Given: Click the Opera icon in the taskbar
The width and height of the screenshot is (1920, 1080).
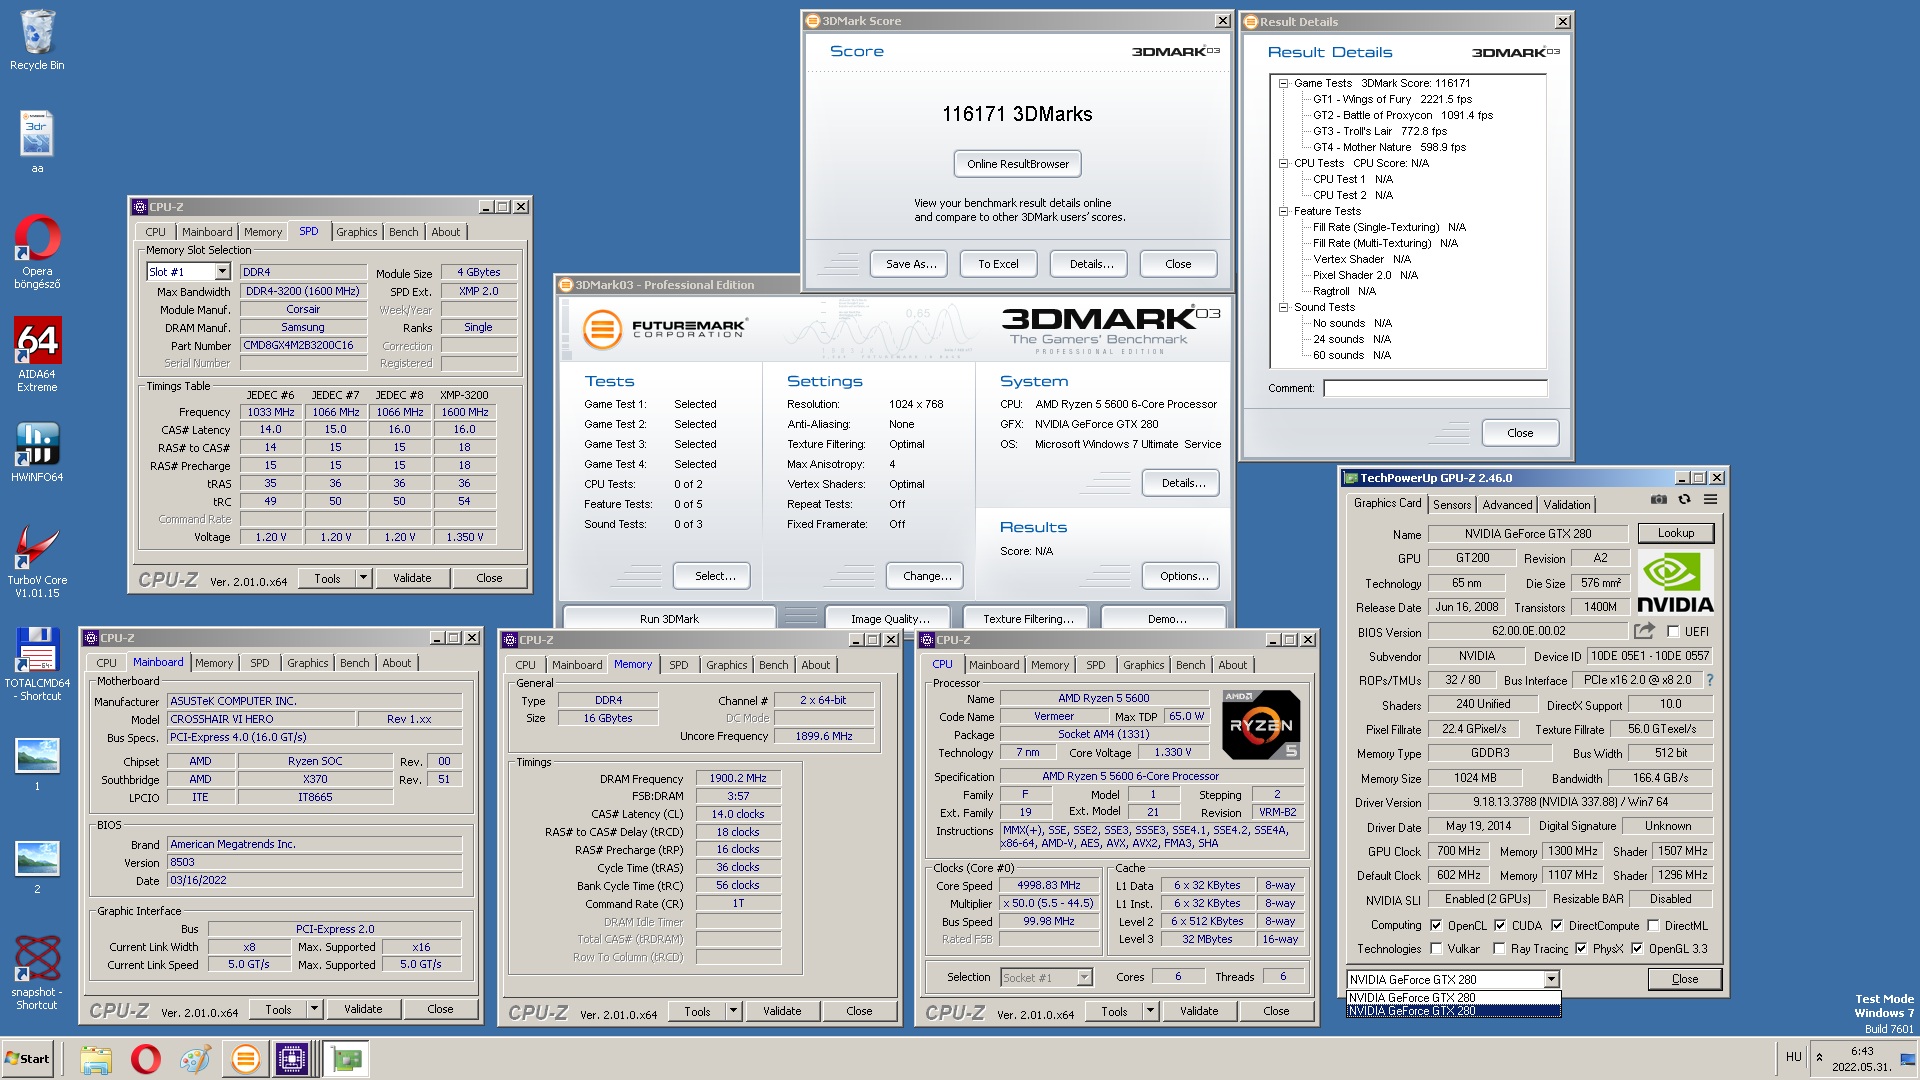Looking at the screenshot, I should pyautogui.click(x=146, y=1059).
